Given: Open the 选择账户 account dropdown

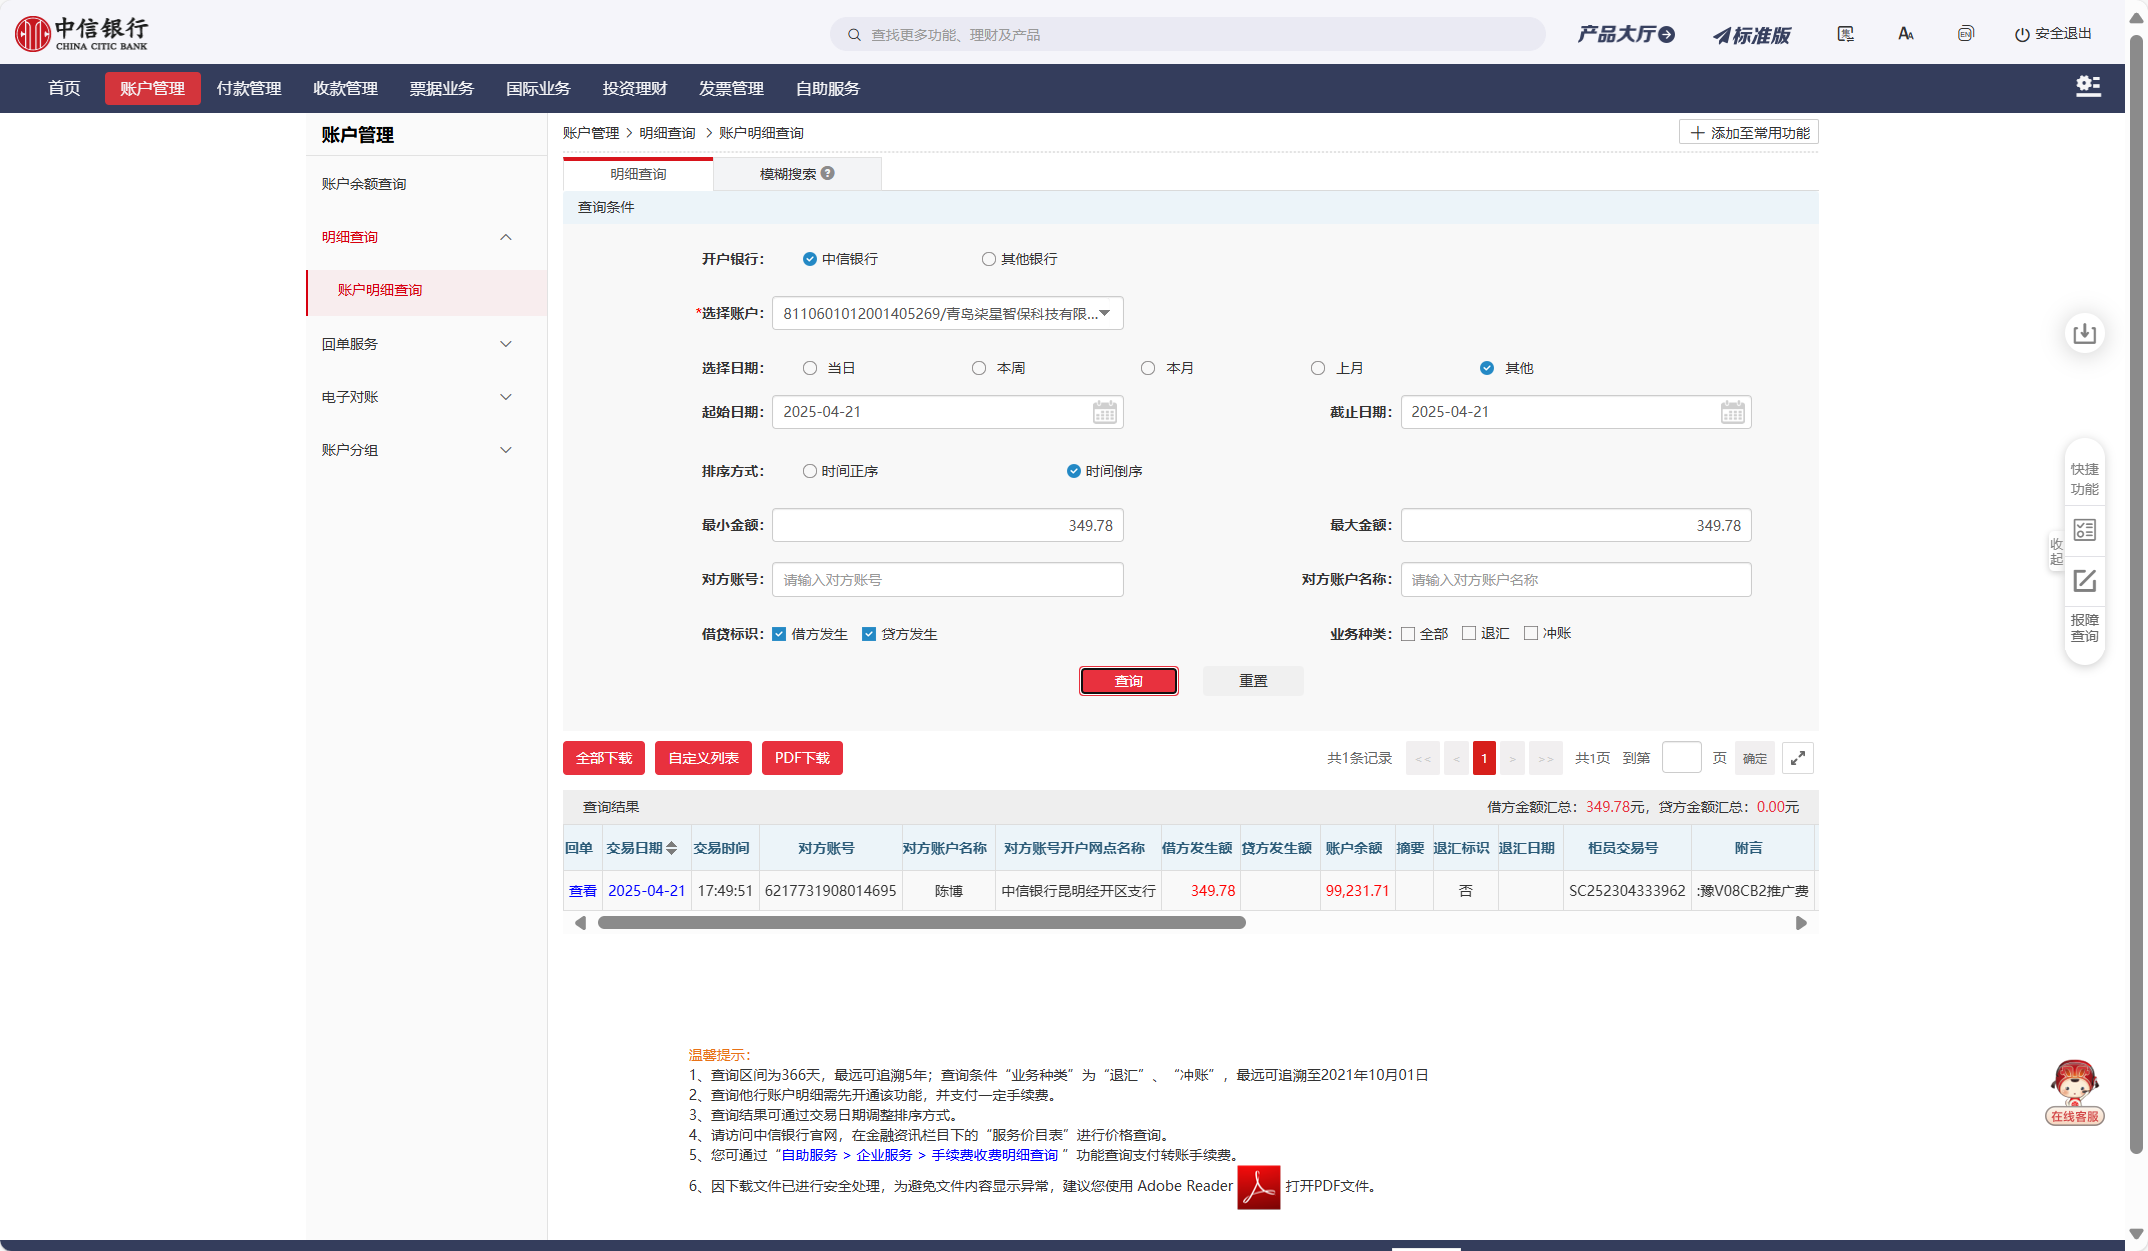Looking at the screenshot, I should (947, 314).
